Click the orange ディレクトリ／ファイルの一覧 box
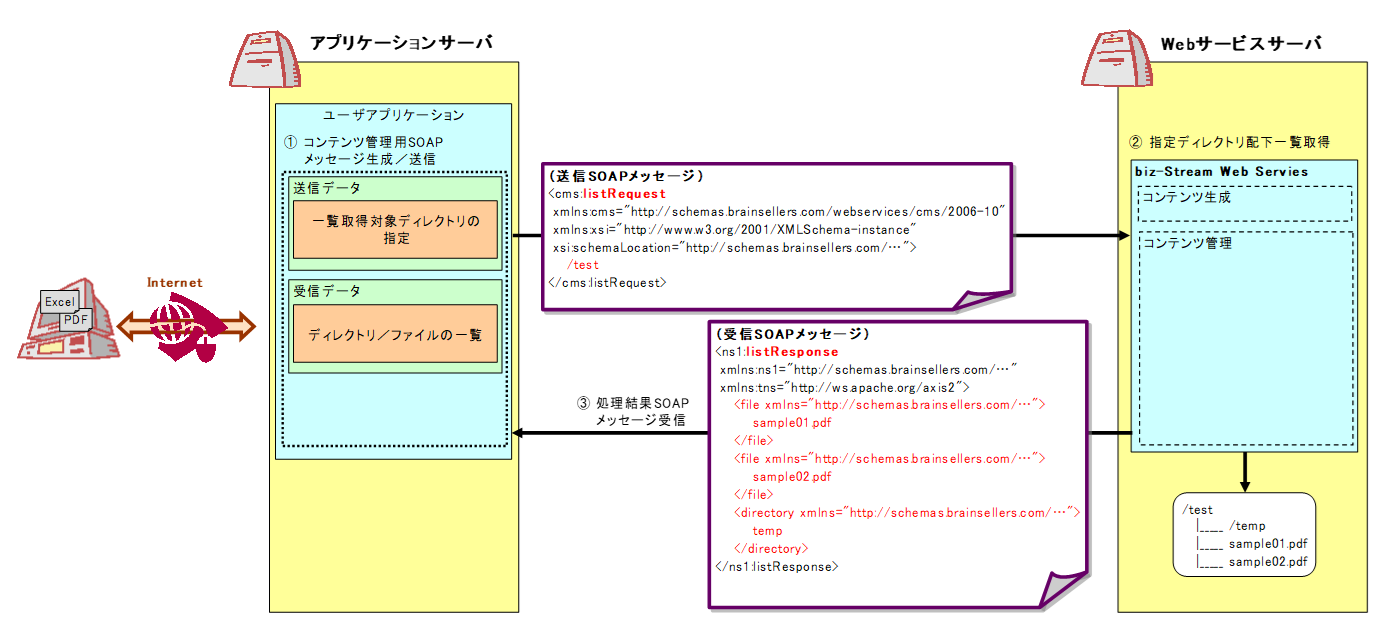This screenshot has height=635, width=1388. click(x=395, y=334)
